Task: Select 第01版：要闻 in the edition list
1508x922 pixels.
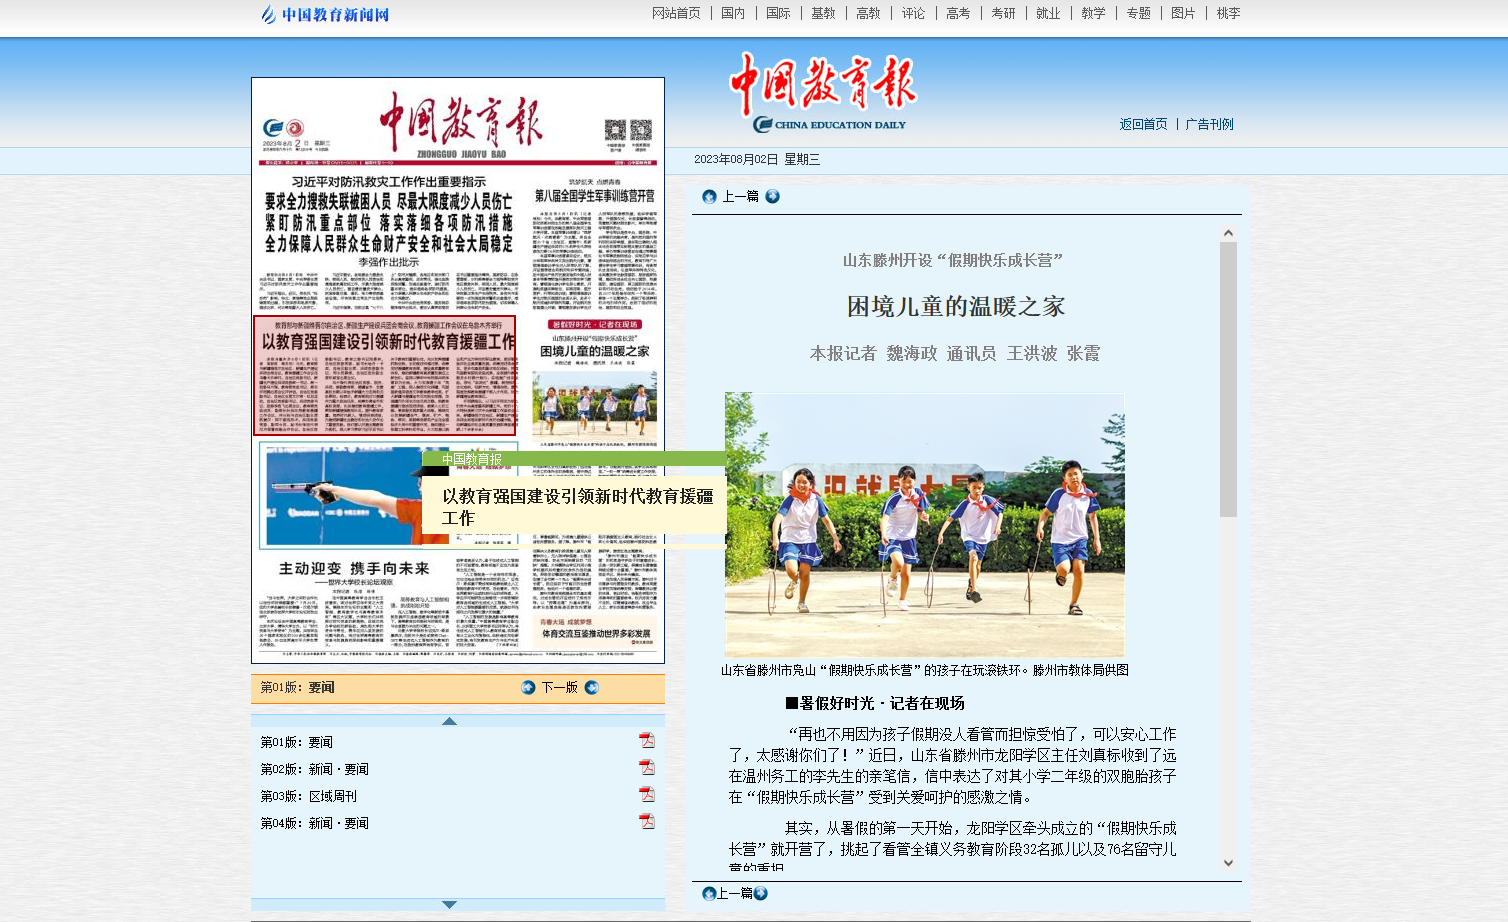Action: pyautogui.click(x=296, y=742)
